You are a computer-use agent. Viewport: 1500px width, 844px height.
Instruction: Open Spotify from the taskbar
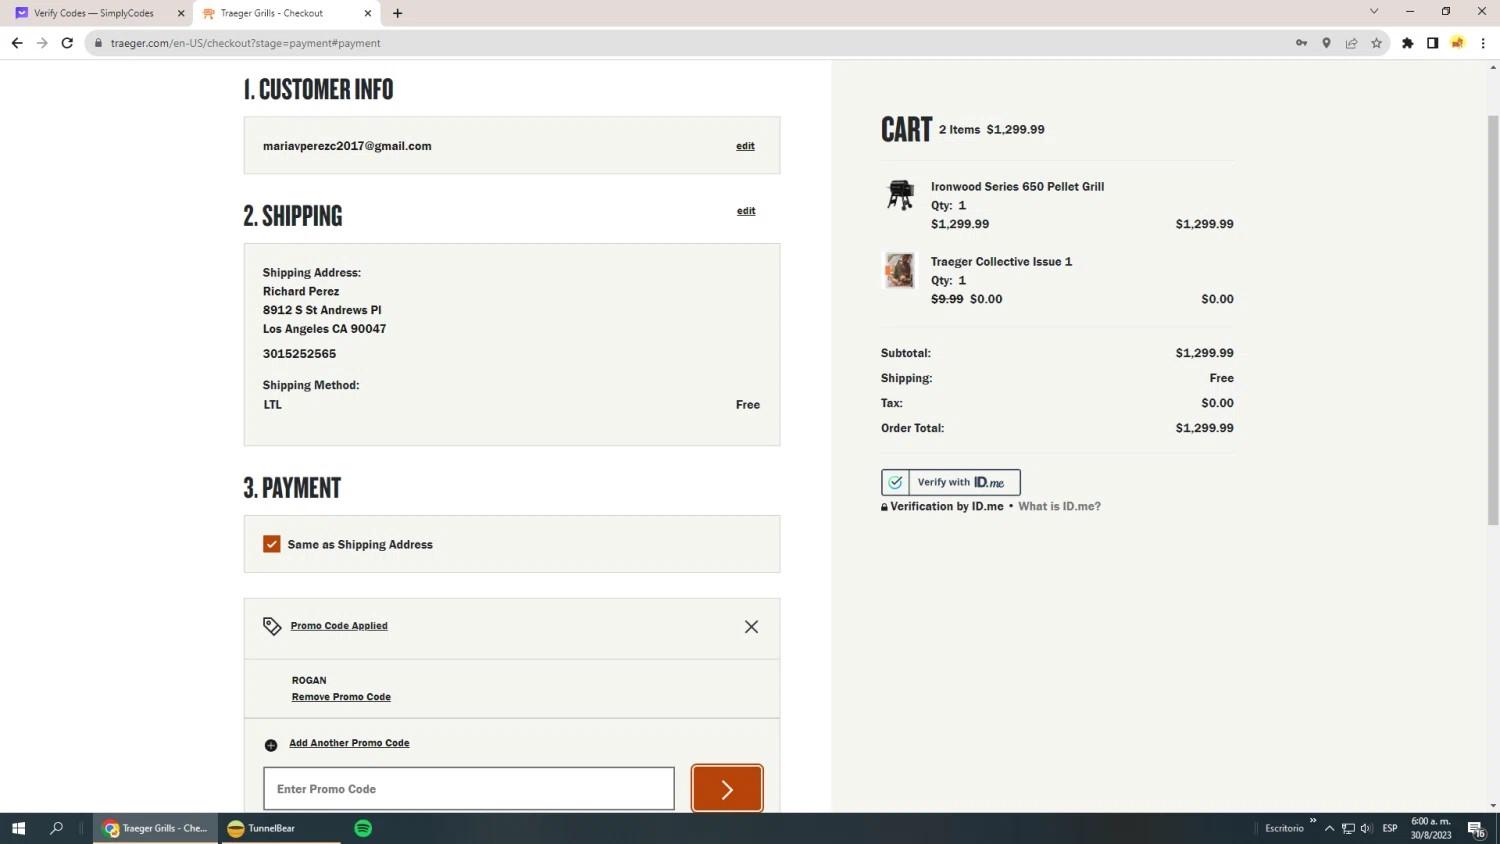click(x=363, y=828)
